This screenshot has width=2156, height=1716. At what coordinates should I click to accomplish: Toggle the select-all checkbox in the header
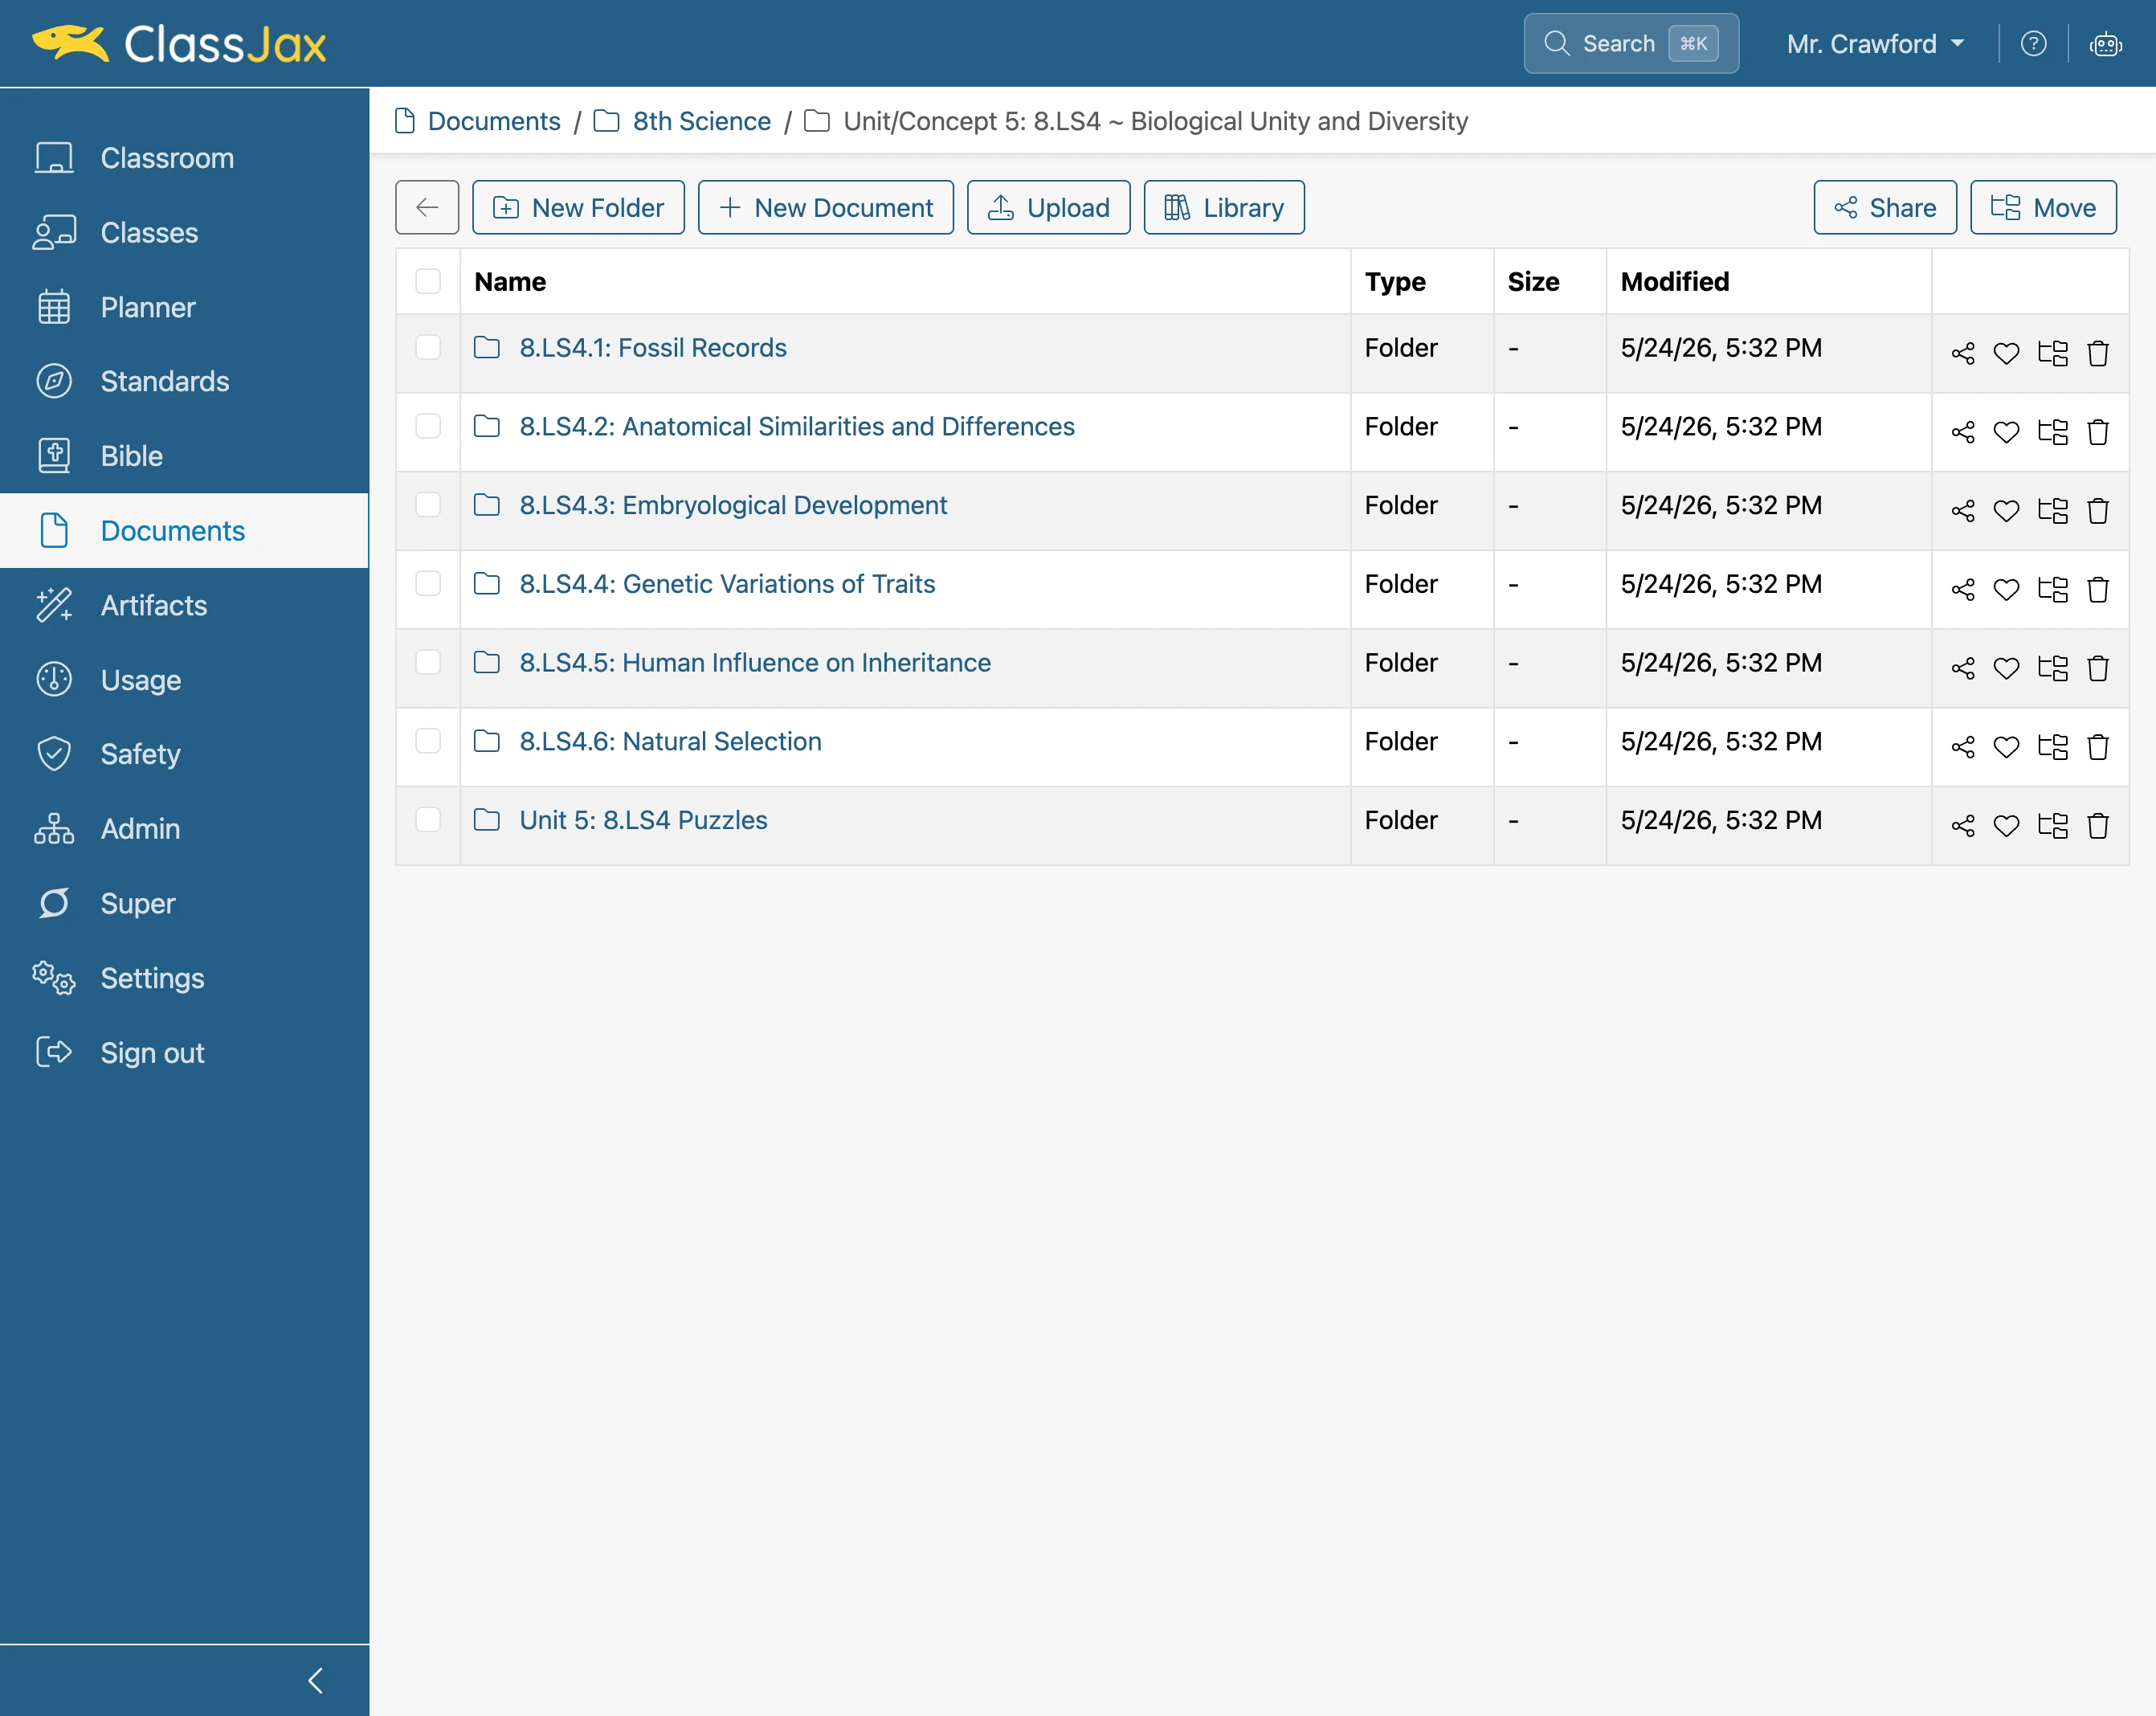pyautogui.click(x=428, y=282)
